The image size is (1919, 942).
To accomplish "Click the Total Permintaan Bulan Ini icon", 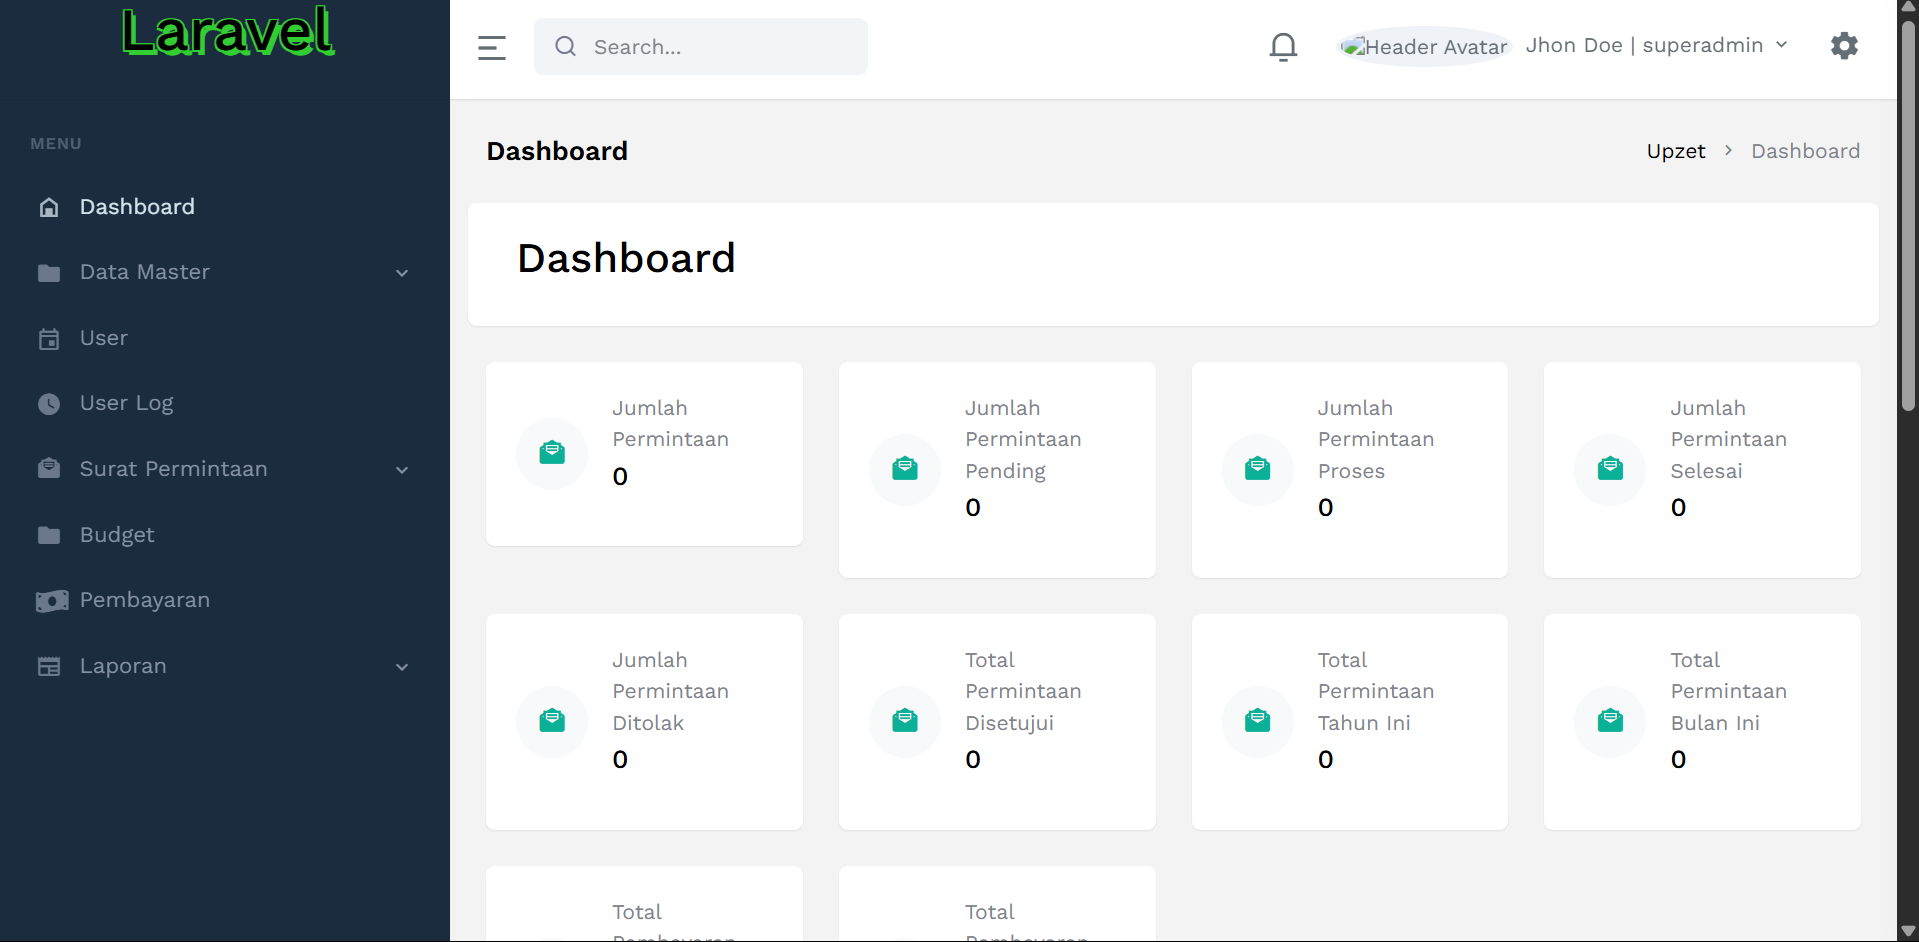I will coord(1609,721).
